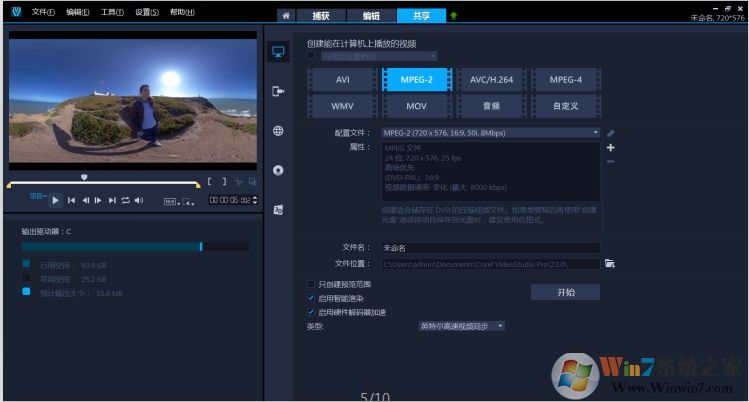Viewport: 749px width, 402px height.
Task: Step to the previous frame
Action: 86,201
